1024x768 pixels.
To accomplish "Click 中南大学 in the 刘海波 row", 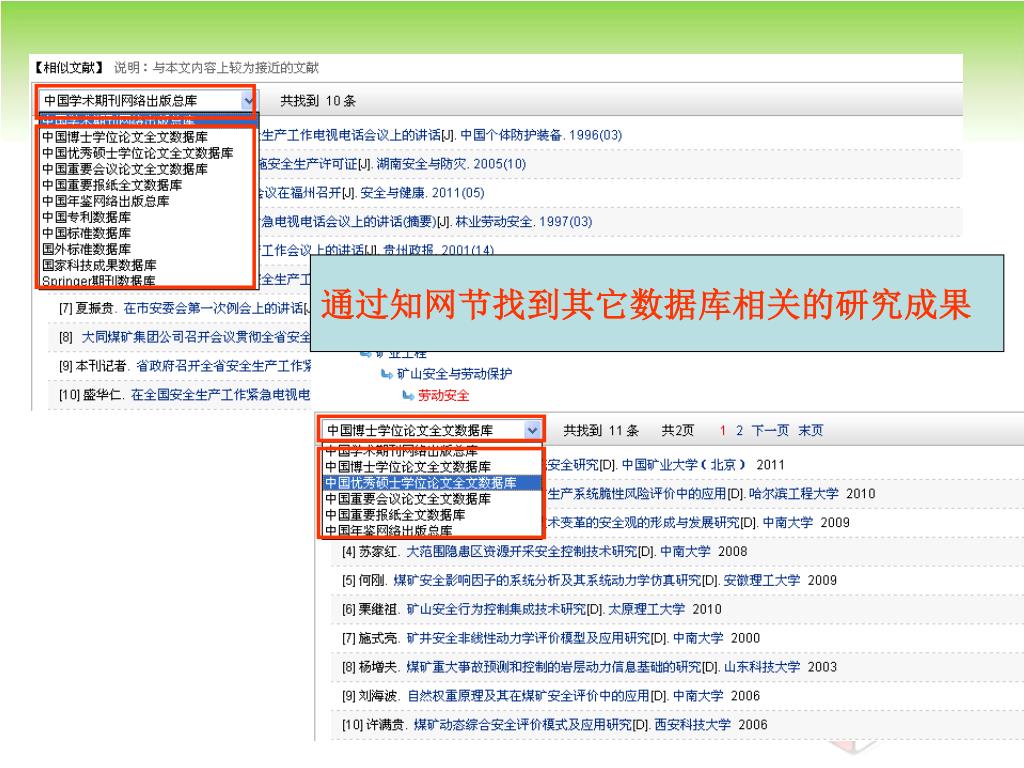I will (698, 696).
